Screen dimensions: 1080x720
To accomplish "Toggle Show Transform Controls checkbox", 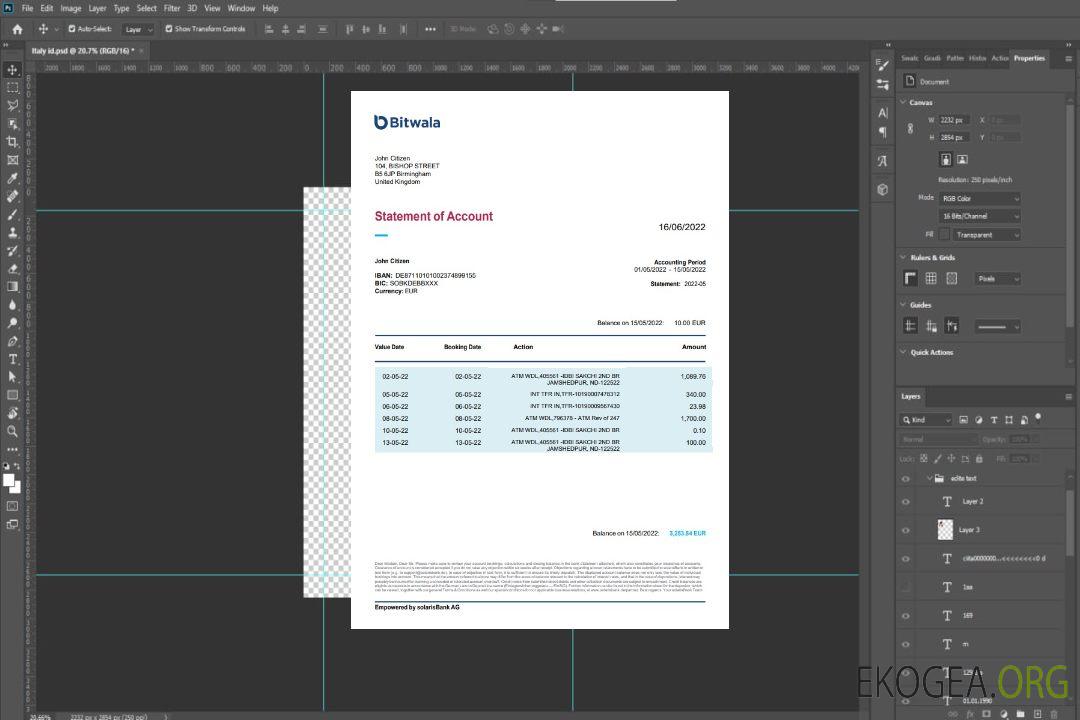I will [x=169, y=29].
